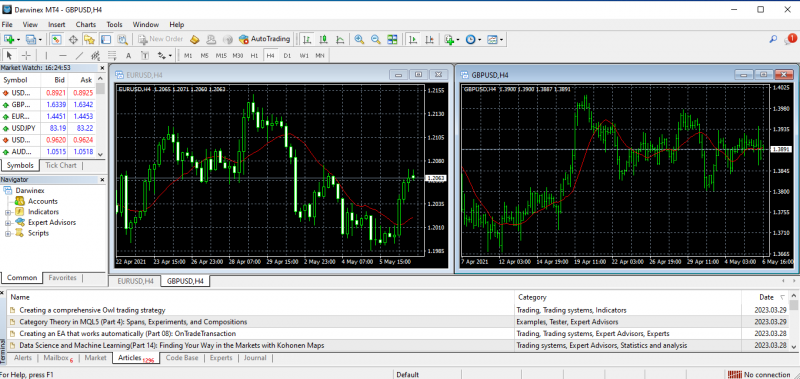Click the Zoom In magnifier icon

[x=359, y=39]
